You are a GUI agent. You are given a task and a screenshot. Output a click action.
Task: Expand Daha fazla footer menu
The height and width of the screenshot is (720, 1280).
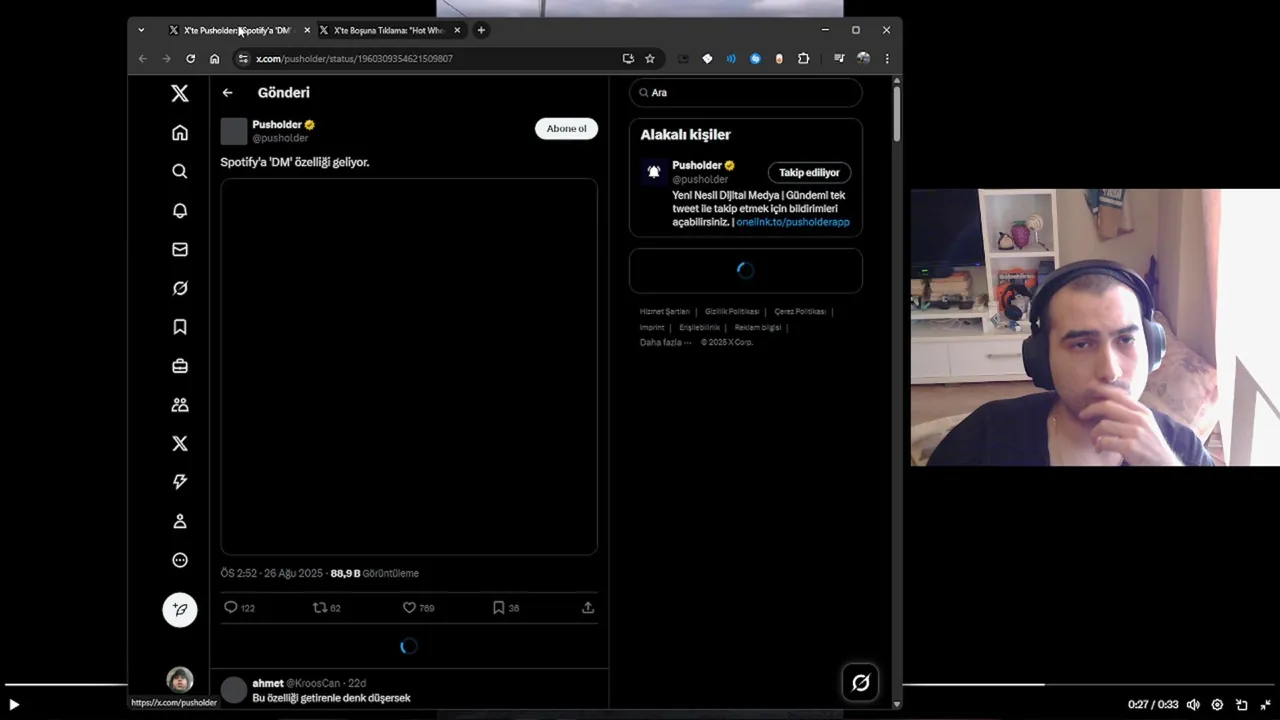point(666,342)
